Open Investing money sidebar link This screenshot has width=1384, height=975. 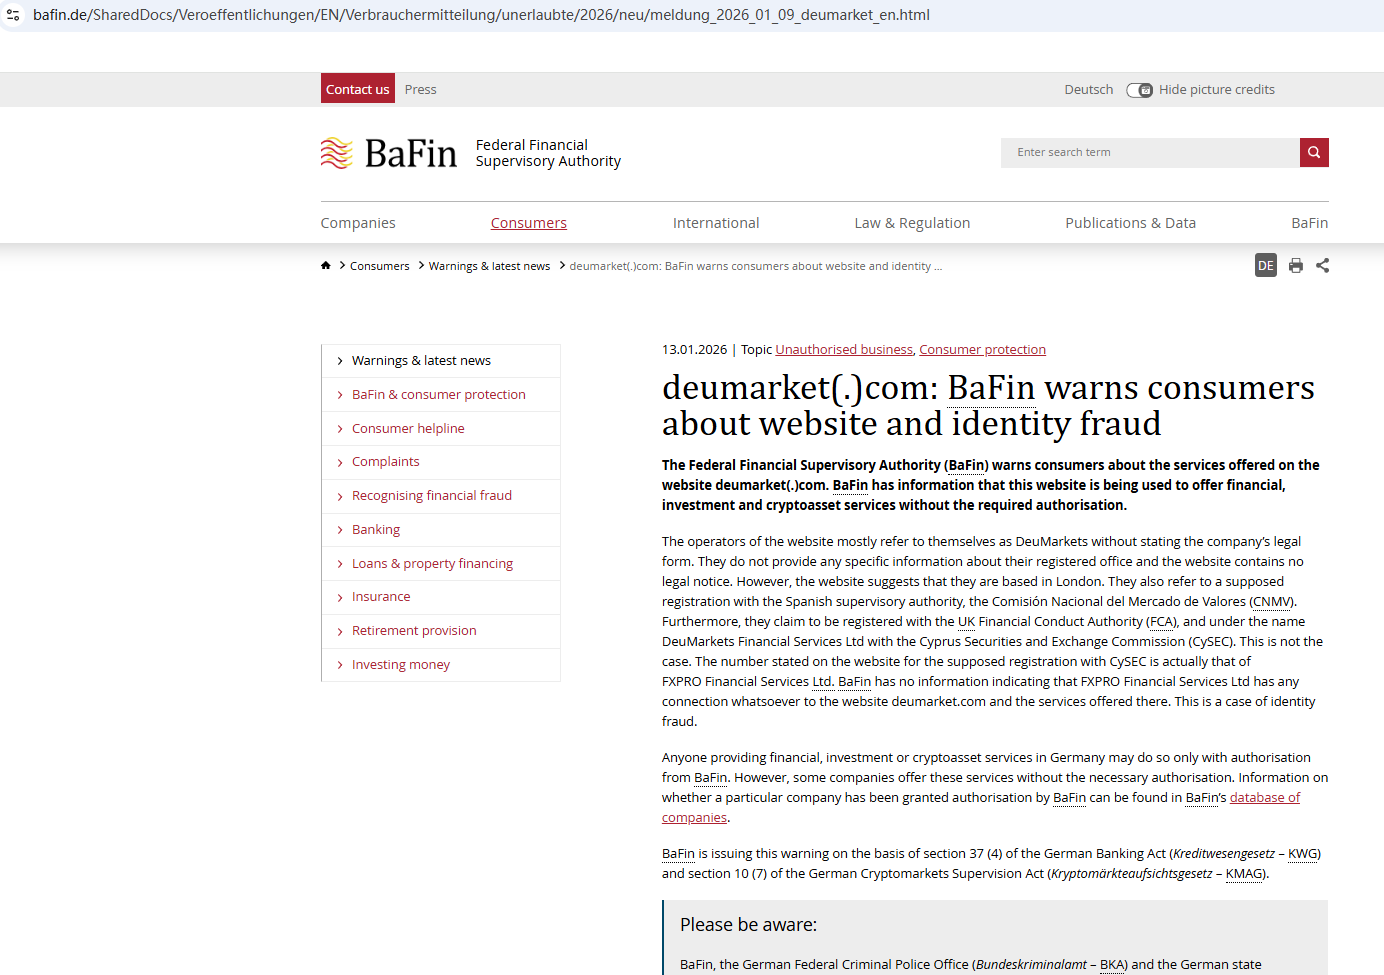point(401,664)
